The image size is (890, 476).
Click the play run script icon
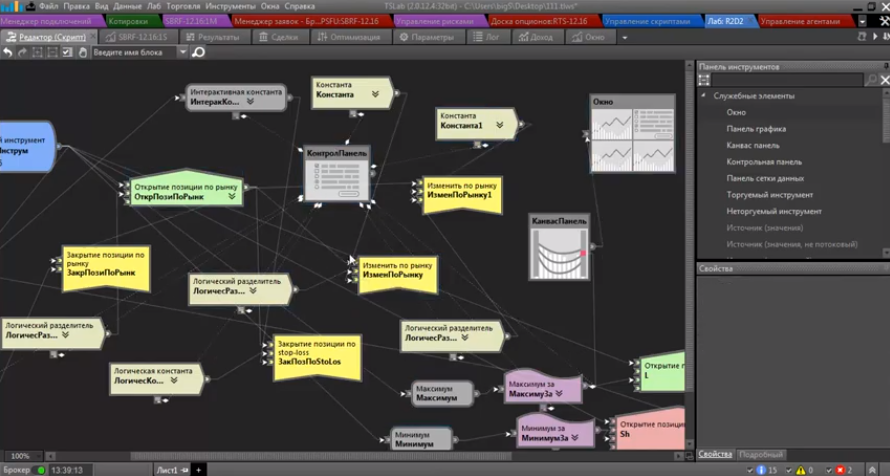875,37
